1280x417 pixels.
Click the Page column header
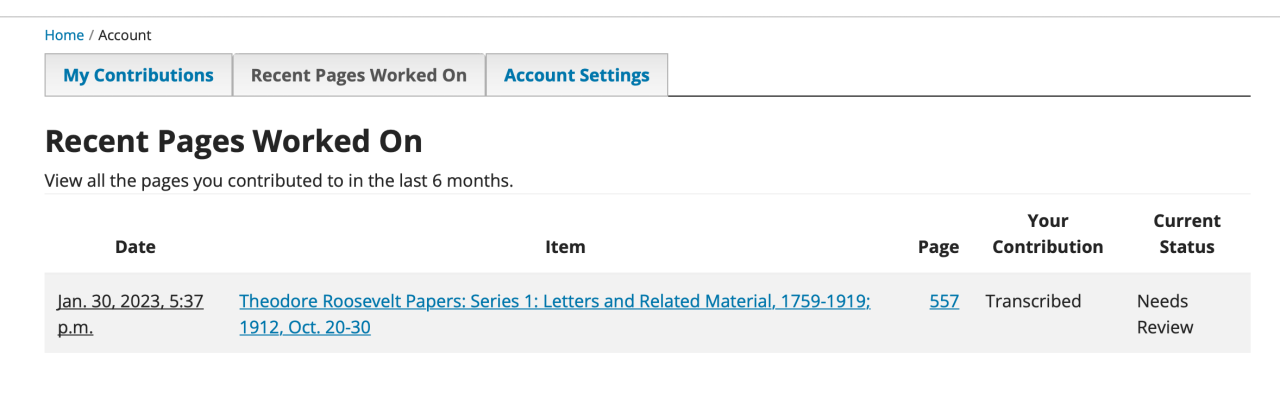(x=938, y=247)
